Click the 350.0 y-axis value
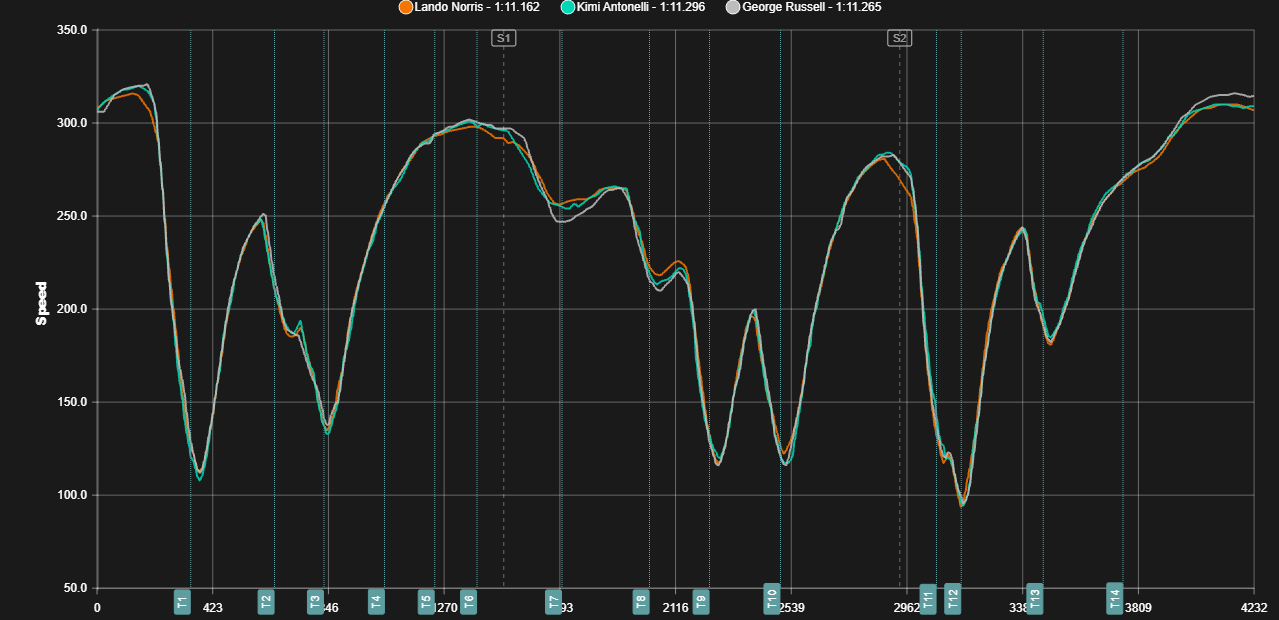Viewport: 1279px width, 620px height. (x=73, y=30)
